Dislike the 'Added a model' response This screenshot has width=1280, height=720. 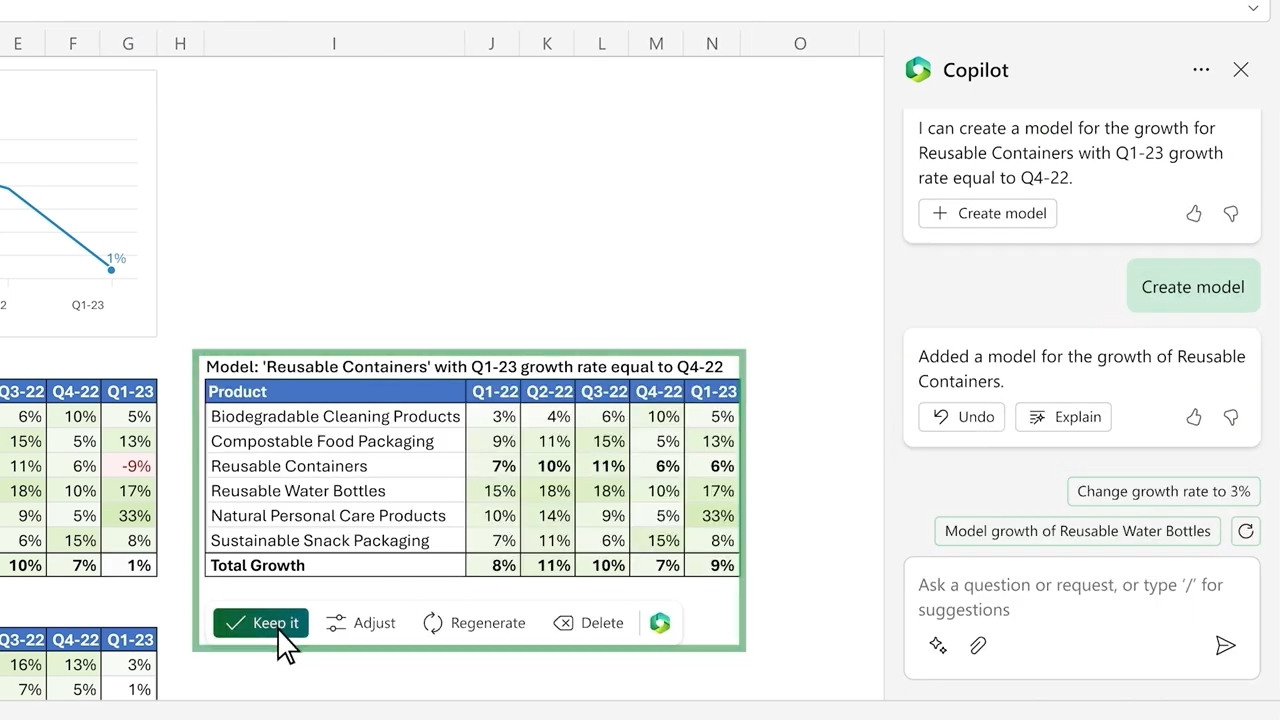[x=1231, y=417]
